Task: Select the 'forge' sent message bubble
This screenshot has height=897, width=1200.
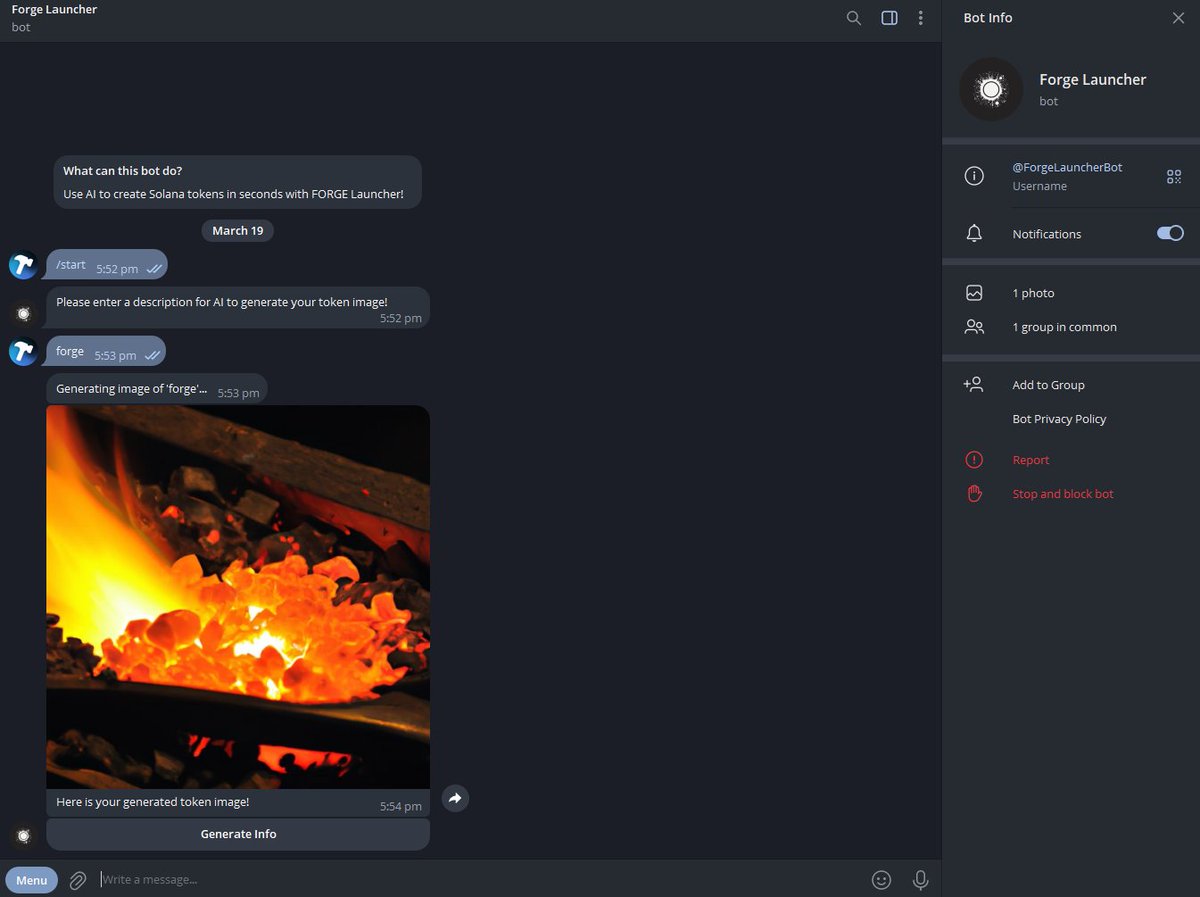Action: click(106, 351)
